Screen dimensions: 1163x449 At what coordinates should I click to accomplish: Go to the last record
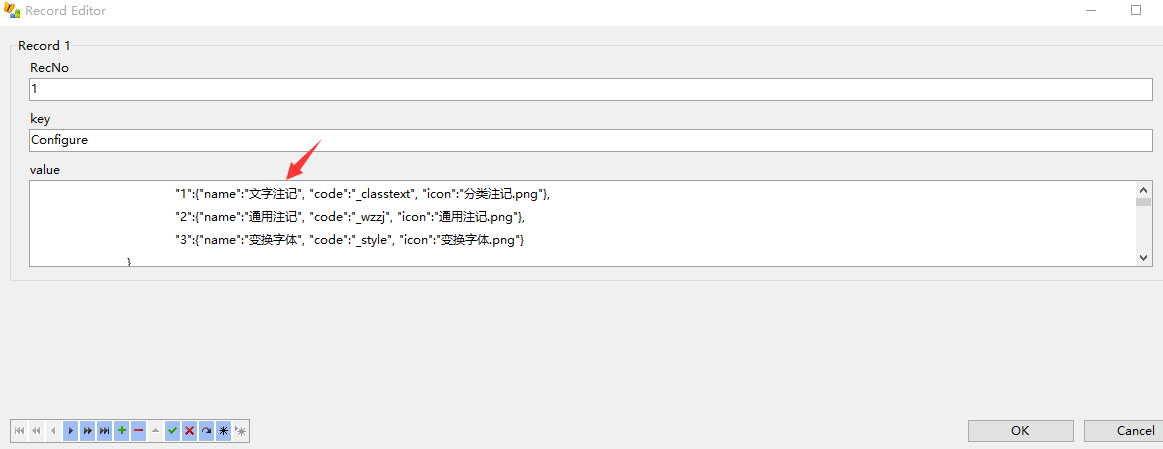(105, 430)
